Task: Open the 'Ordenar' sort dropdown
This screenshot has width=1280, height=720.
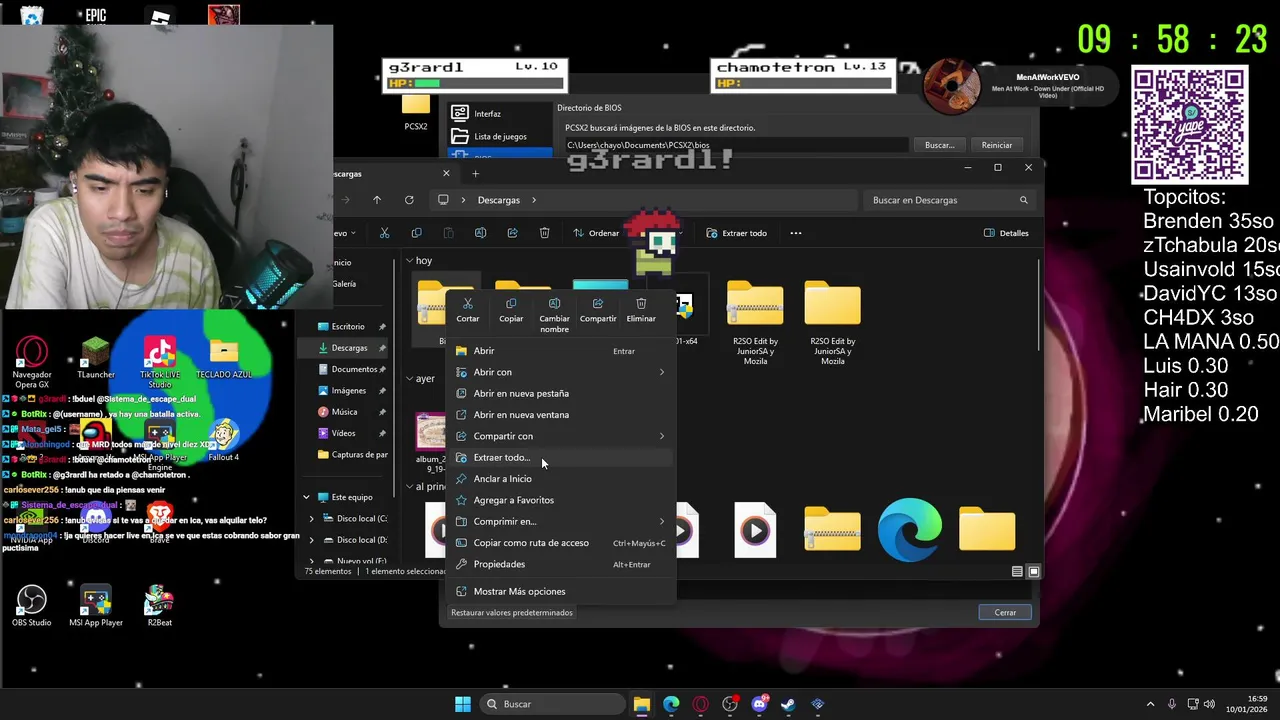Action: coord(598,233)
